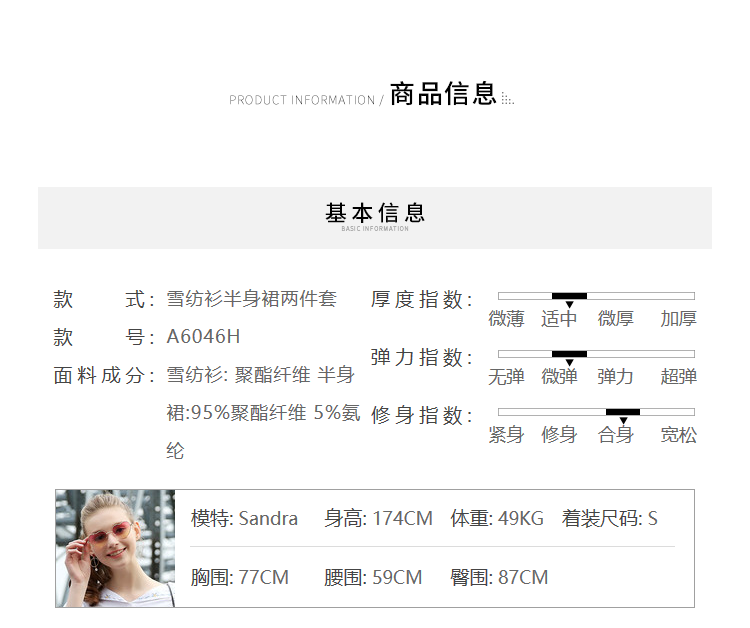Click the 身高: 174CM model height
The image size is (750, 628).
tap(378, 518)
